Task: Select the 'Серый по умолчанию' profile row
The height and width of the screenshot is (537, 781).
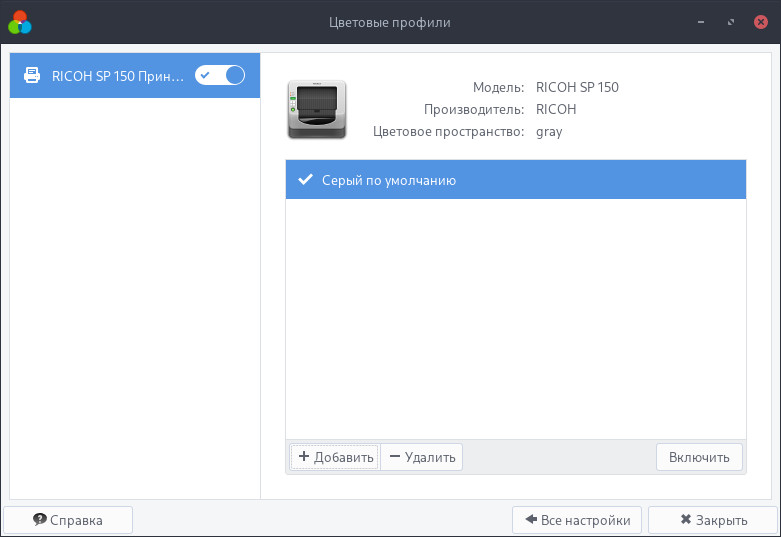Action: (516, 180)
